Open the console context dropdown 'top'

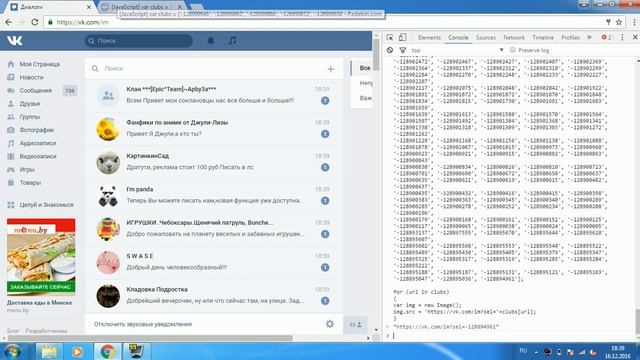457,50
